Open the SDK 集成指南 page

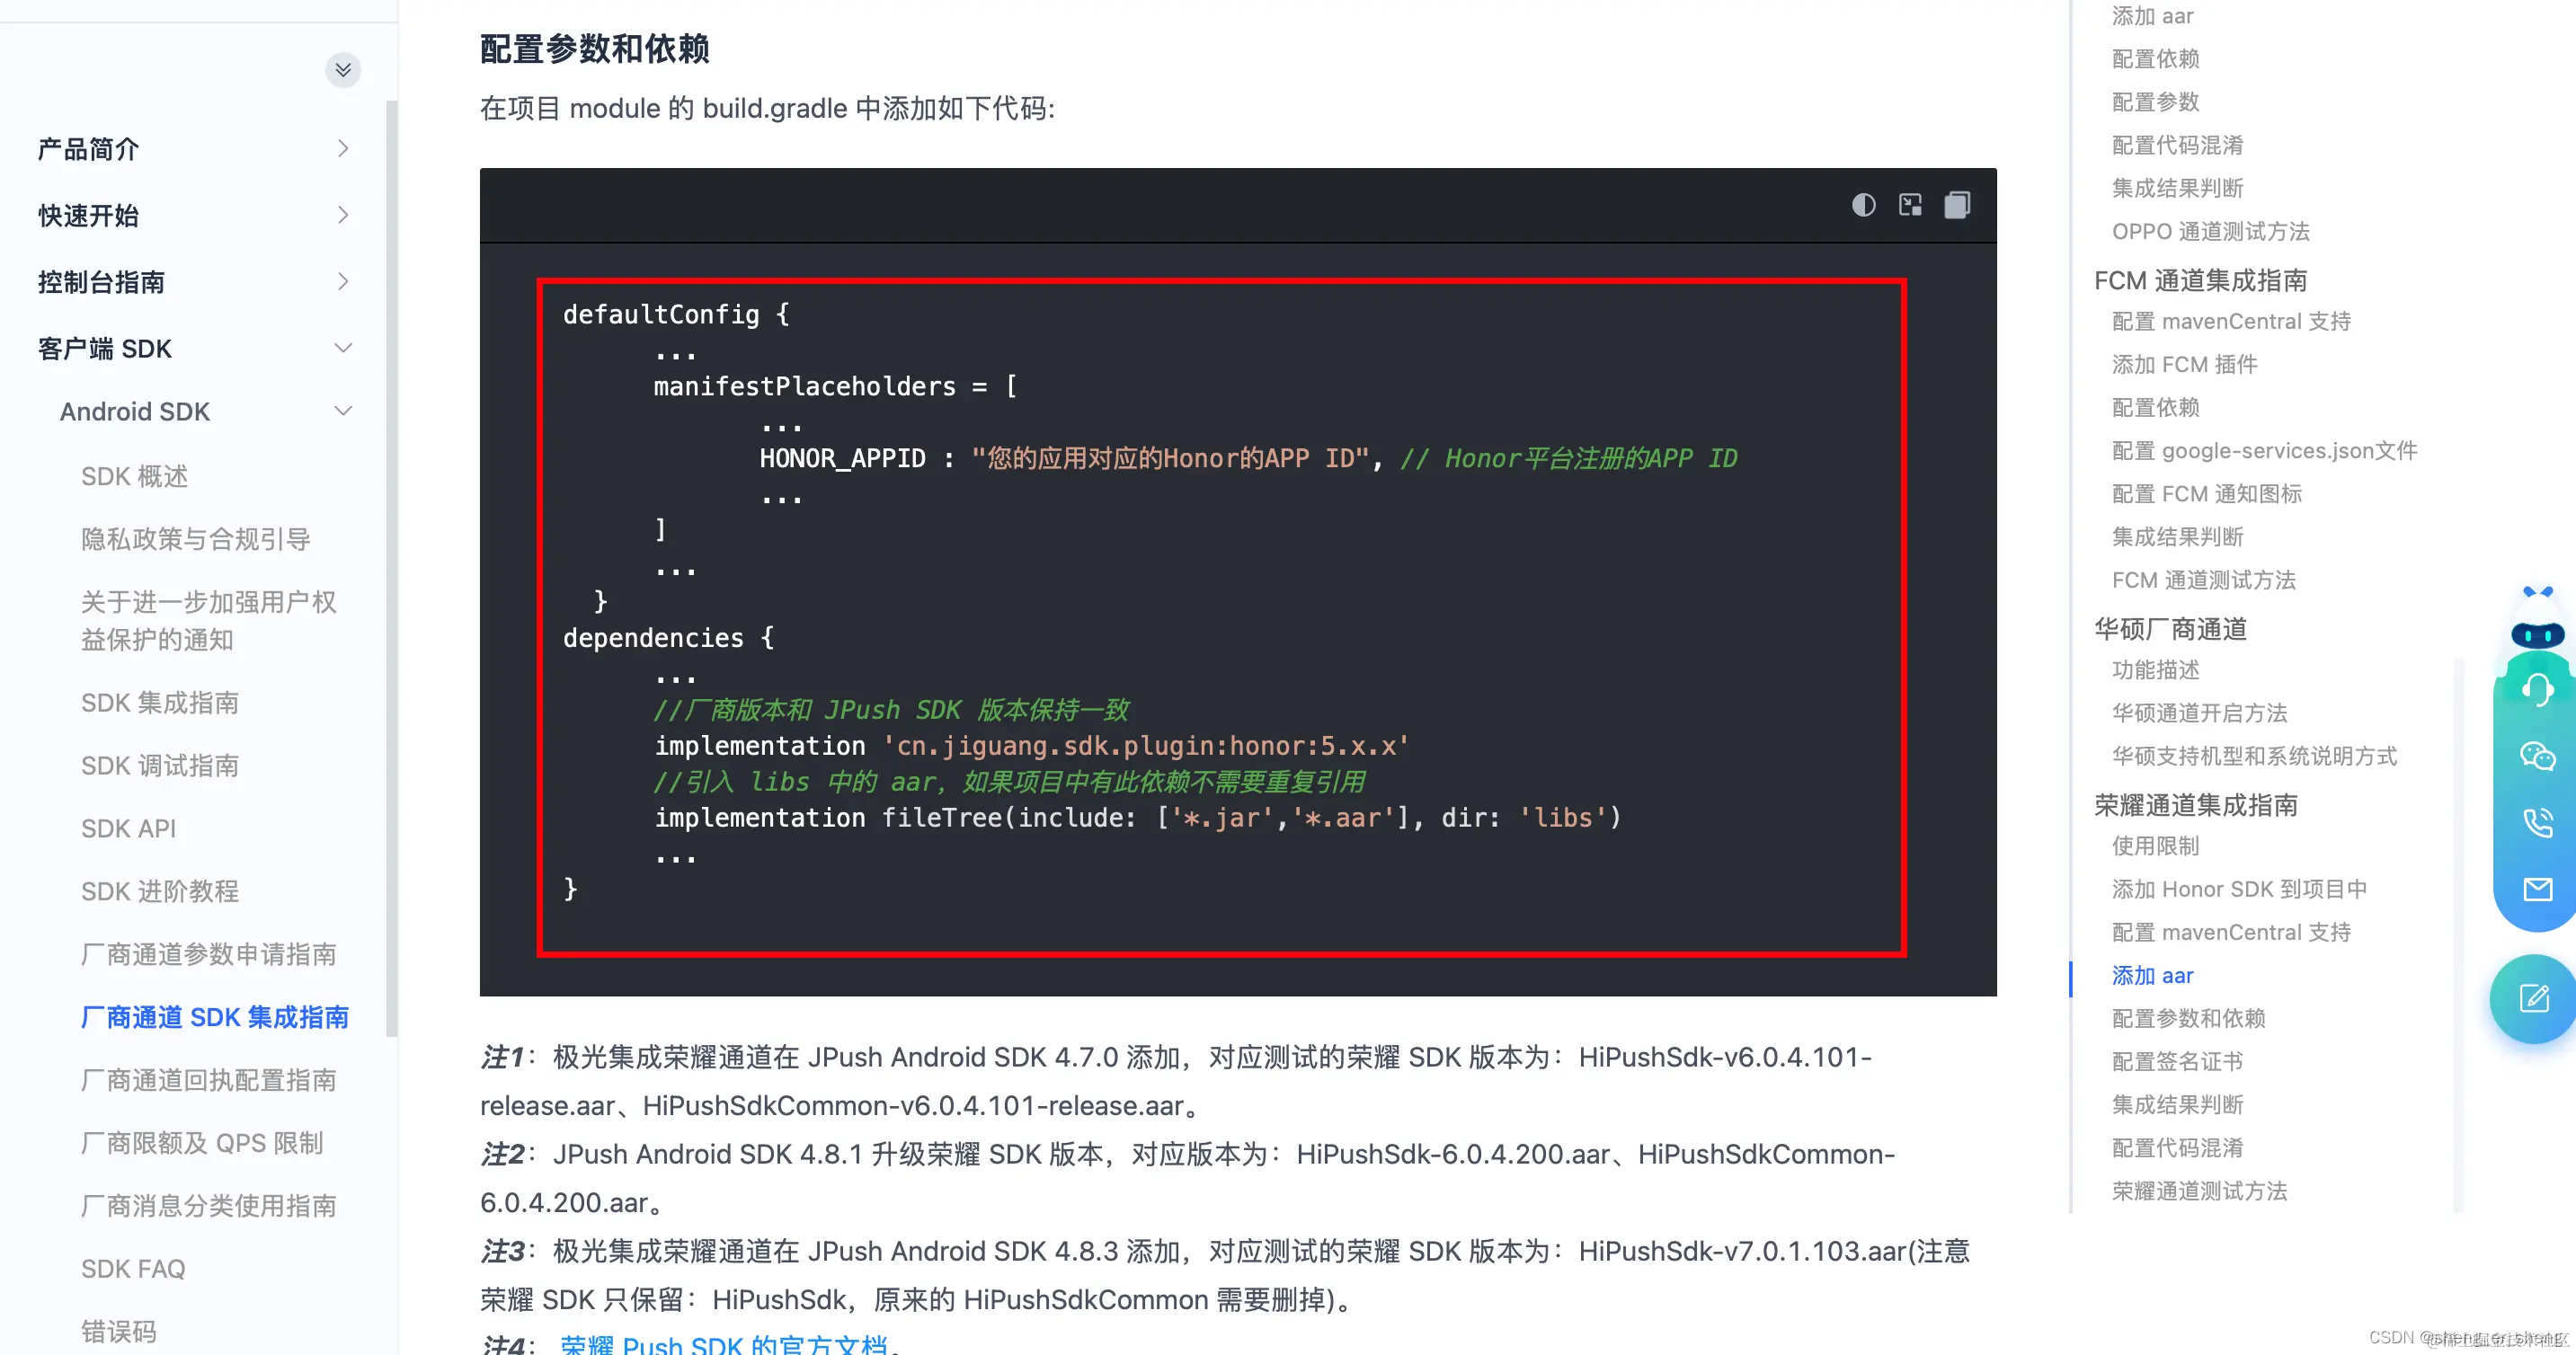point(160,702)
